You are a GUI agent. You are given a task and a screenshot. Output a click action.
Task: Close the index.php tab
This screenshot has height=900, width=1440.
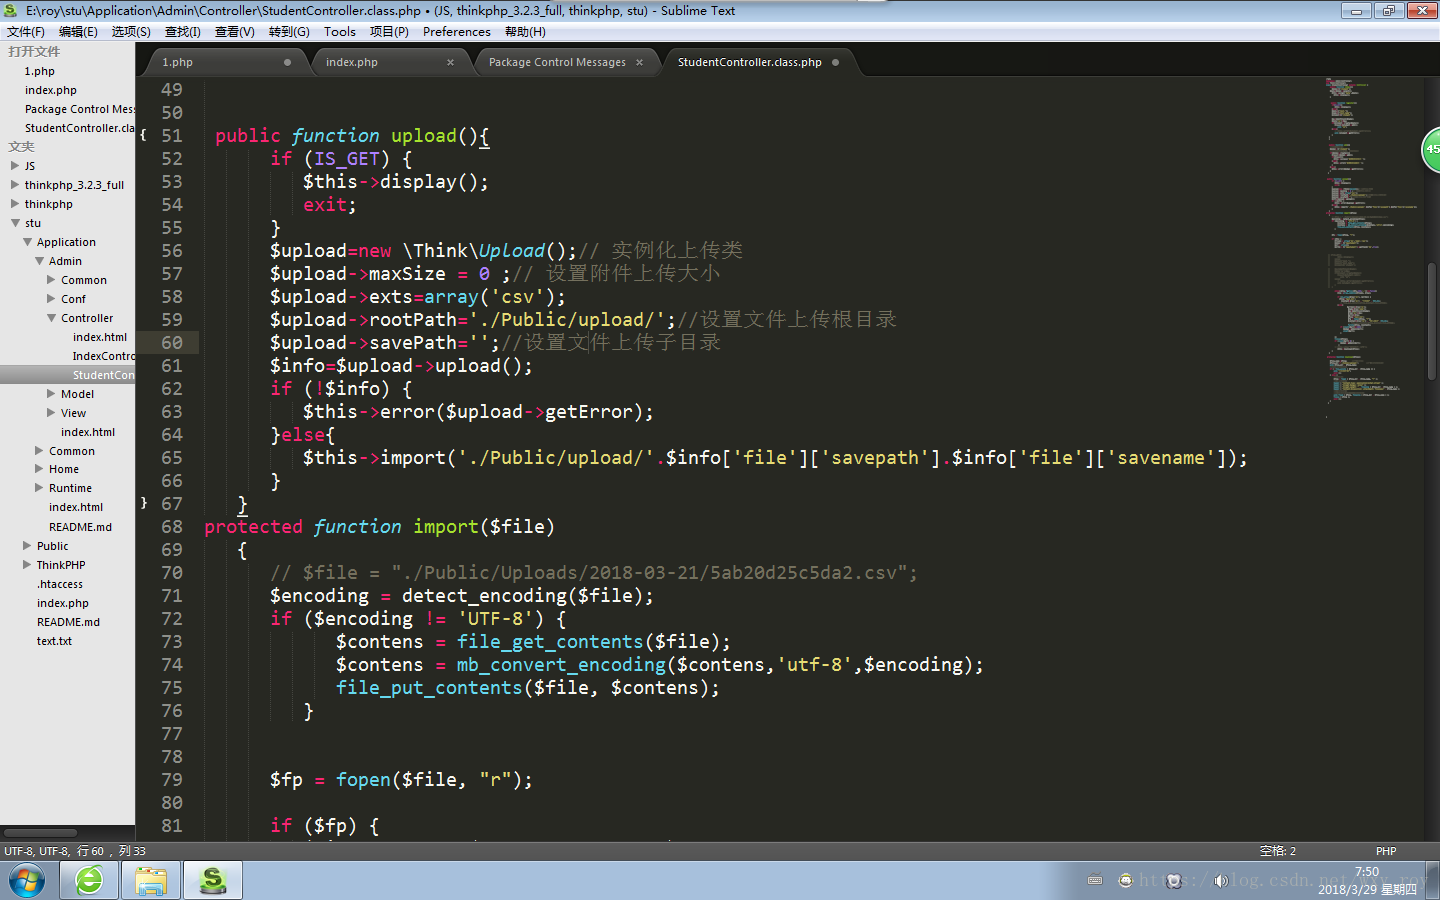pos(450,62)
